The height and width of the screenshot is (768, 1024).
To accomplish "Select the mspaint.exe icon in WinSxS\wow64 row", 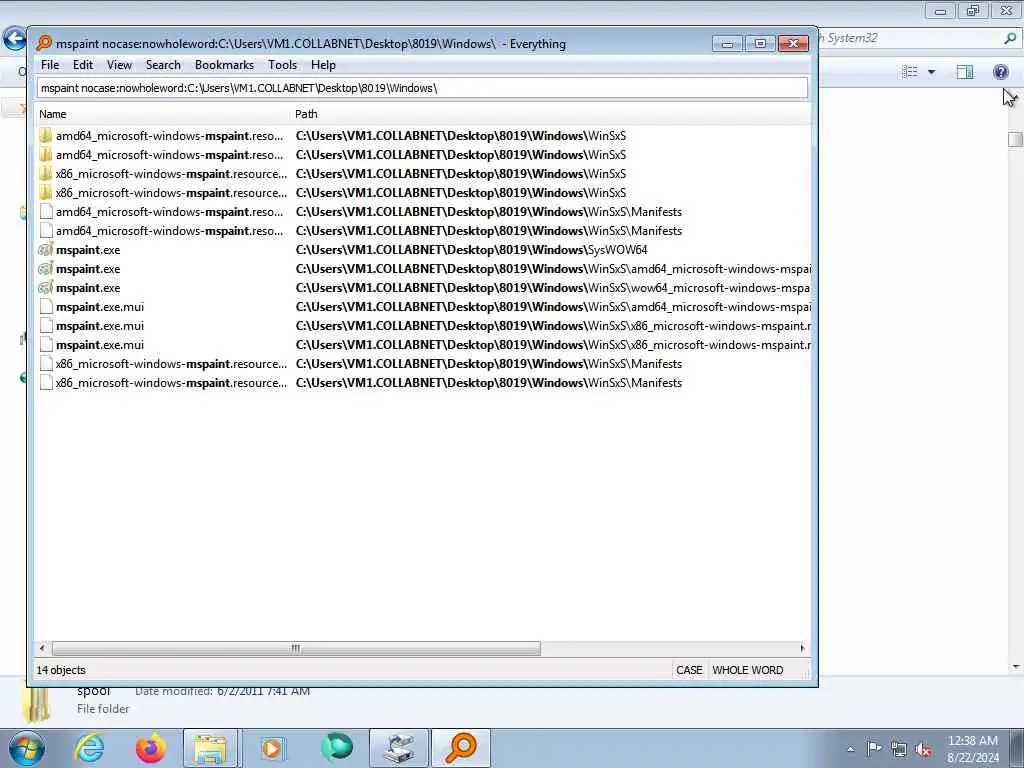I will (46, 287).
